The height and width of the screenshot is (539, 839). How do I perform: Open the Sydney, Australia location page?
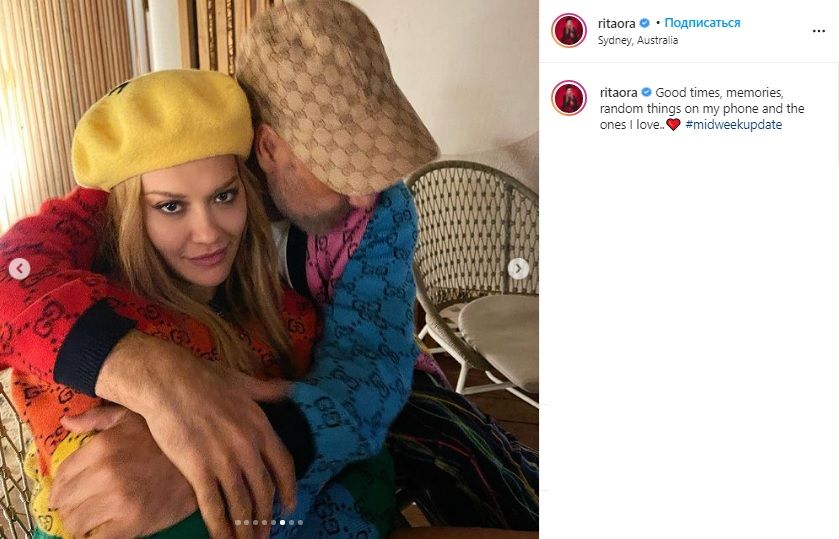pos(637,40)
